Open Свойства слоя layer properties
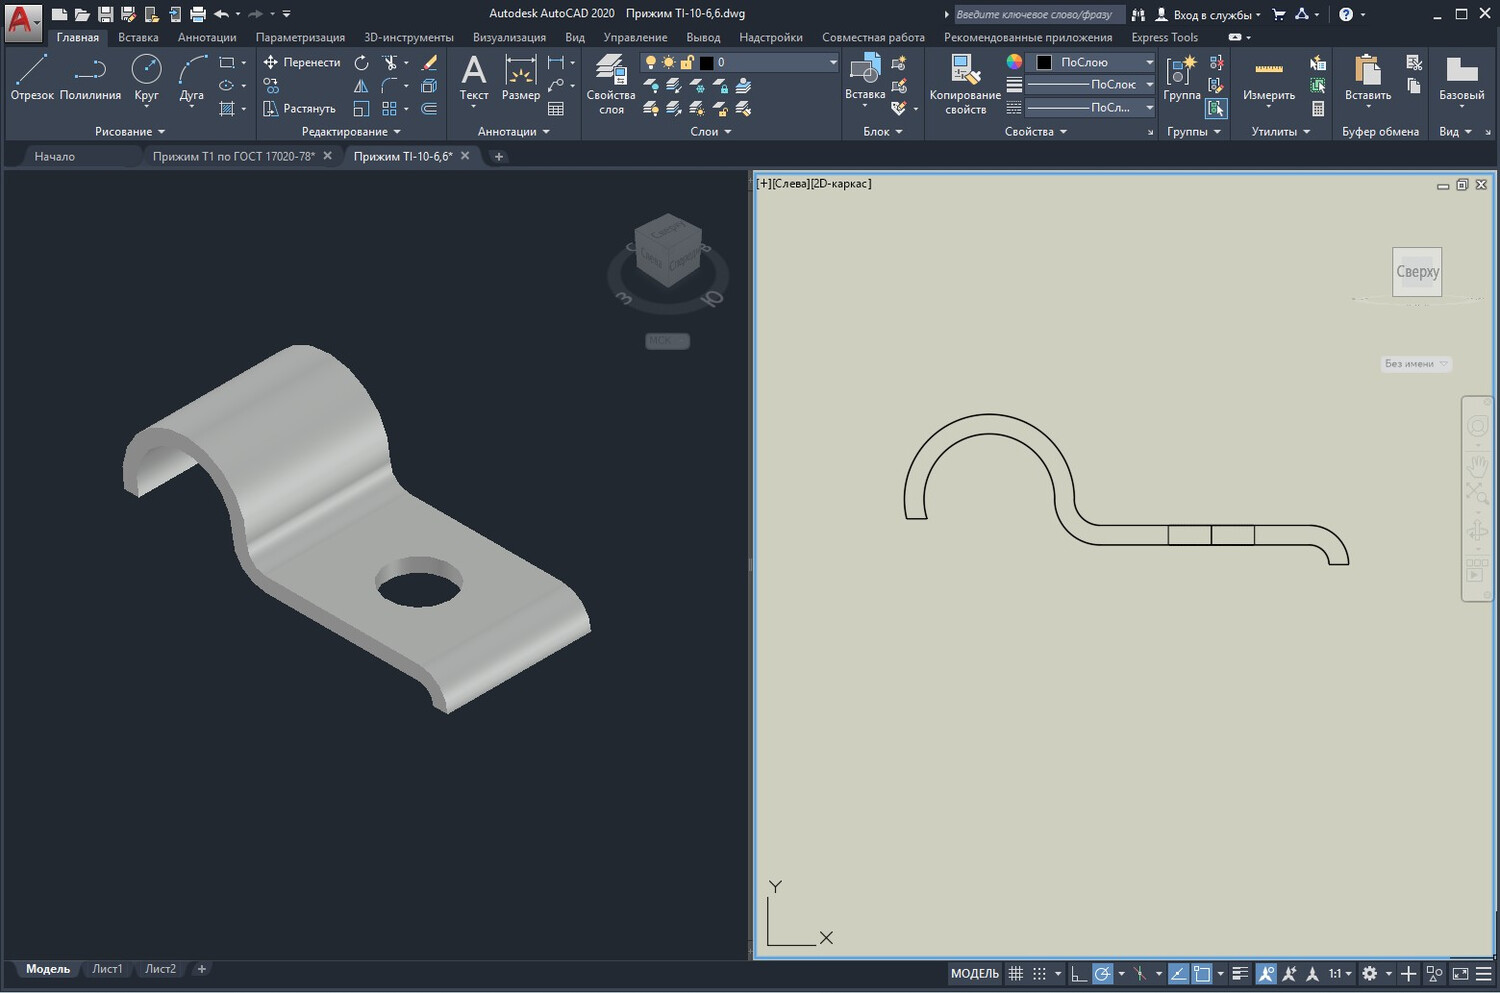The width and height of the screenshot is (1500, 993). [x=610, y=84]
